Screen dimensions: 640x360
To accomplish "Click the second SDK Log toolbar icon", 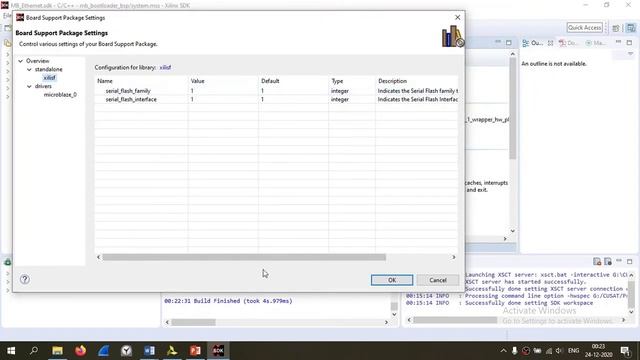I will click(x=608, y=261).
